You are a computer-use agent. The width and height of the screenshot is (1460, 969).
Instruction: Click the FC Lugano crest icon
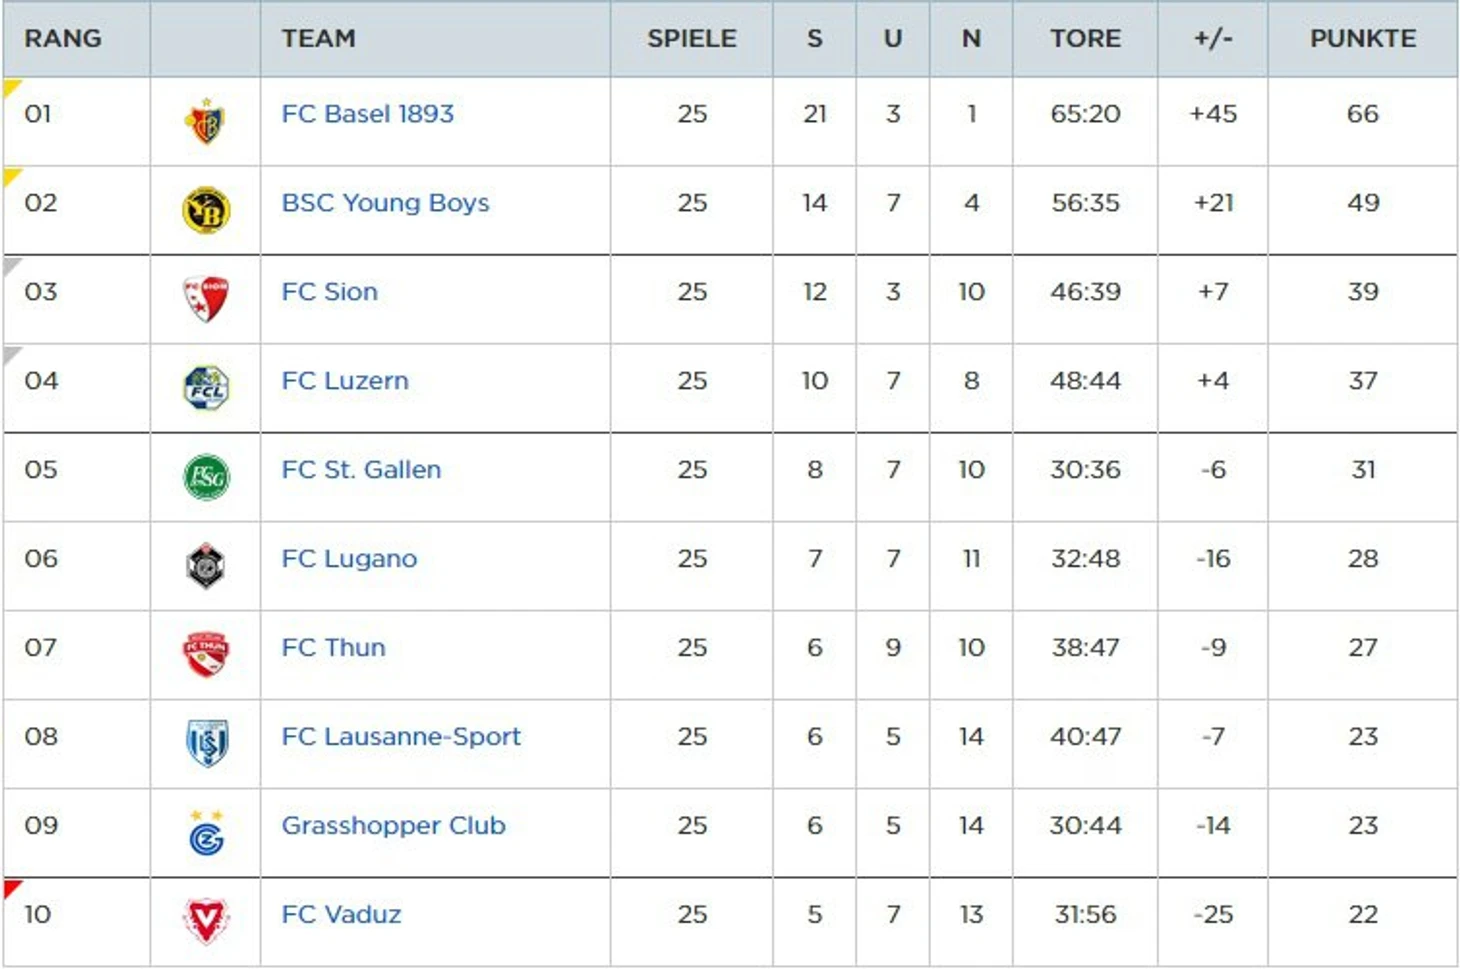tap(206, 566)
